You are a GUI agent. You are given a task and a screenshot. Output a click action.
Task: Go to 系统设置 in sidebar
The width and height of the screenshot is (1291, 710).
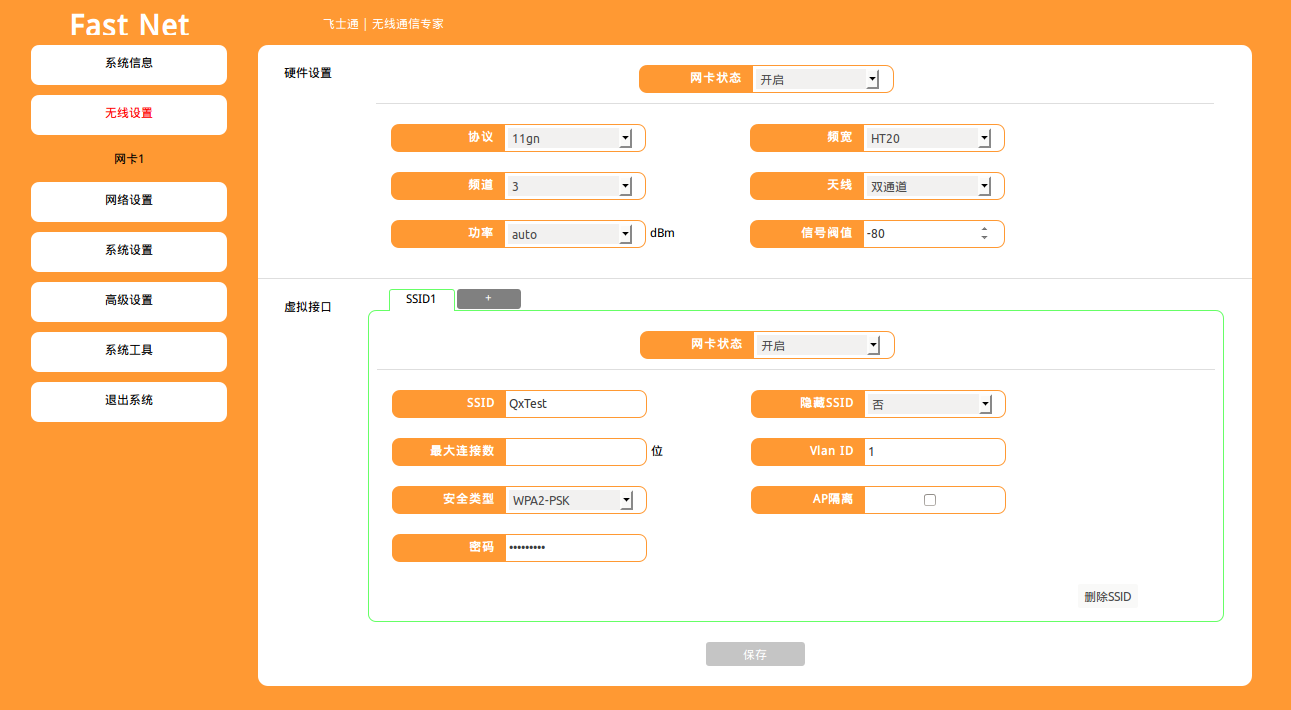tap(129, 251)
